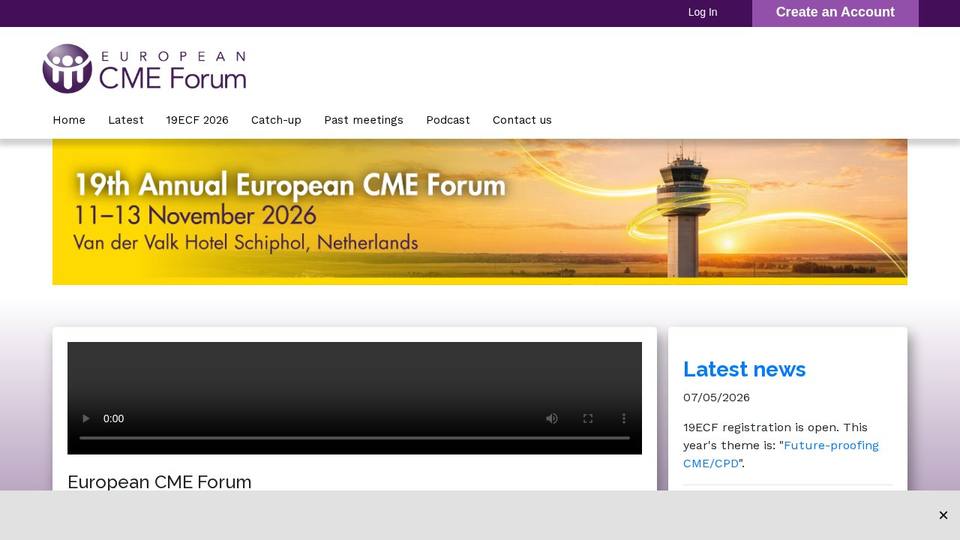This screenshot has height=540, width=960.
Task: Click the European CME Forum logo
Action: 144,69
